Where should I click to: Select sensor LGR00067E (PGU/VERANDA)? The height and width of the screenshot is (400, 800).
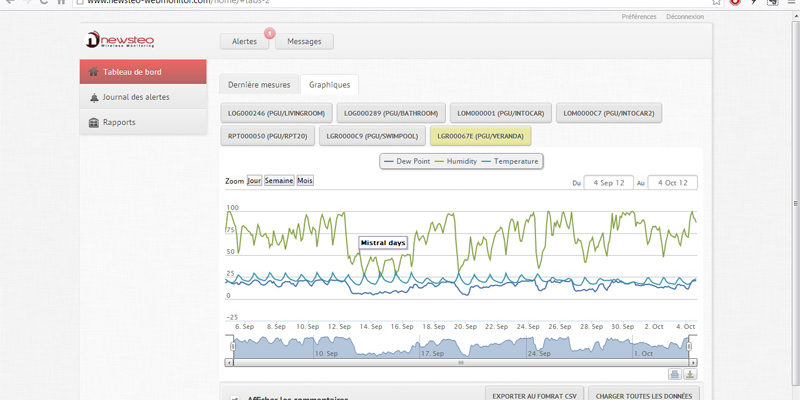tap(481, 136)
